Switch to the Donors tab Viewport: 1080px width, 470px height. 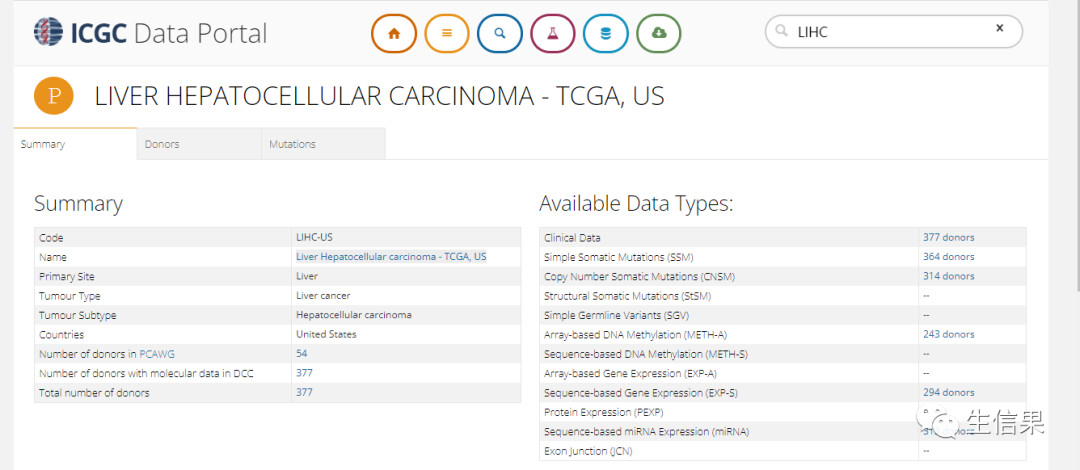pos(162,144)
